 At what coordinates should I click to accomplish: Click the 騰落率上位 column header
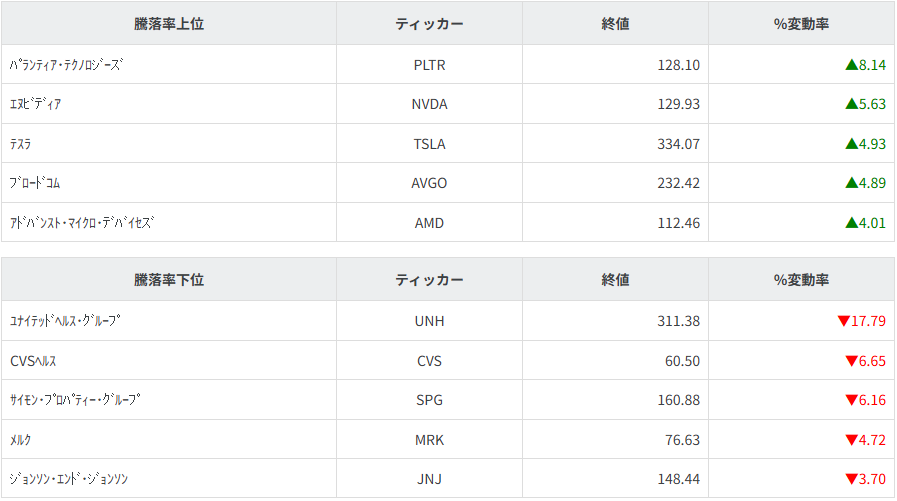[169, 24]
